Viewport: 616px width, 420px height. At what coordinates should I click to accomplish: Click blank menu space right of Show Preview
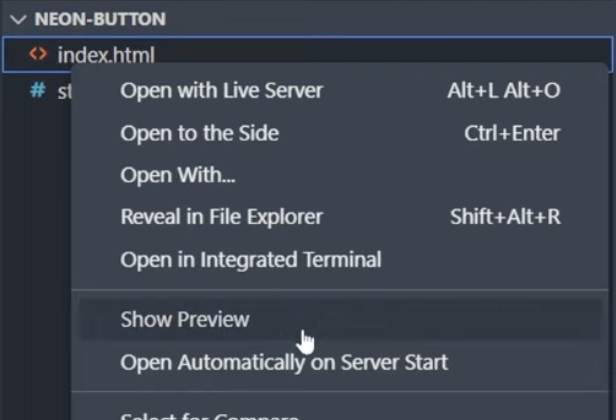450,320
